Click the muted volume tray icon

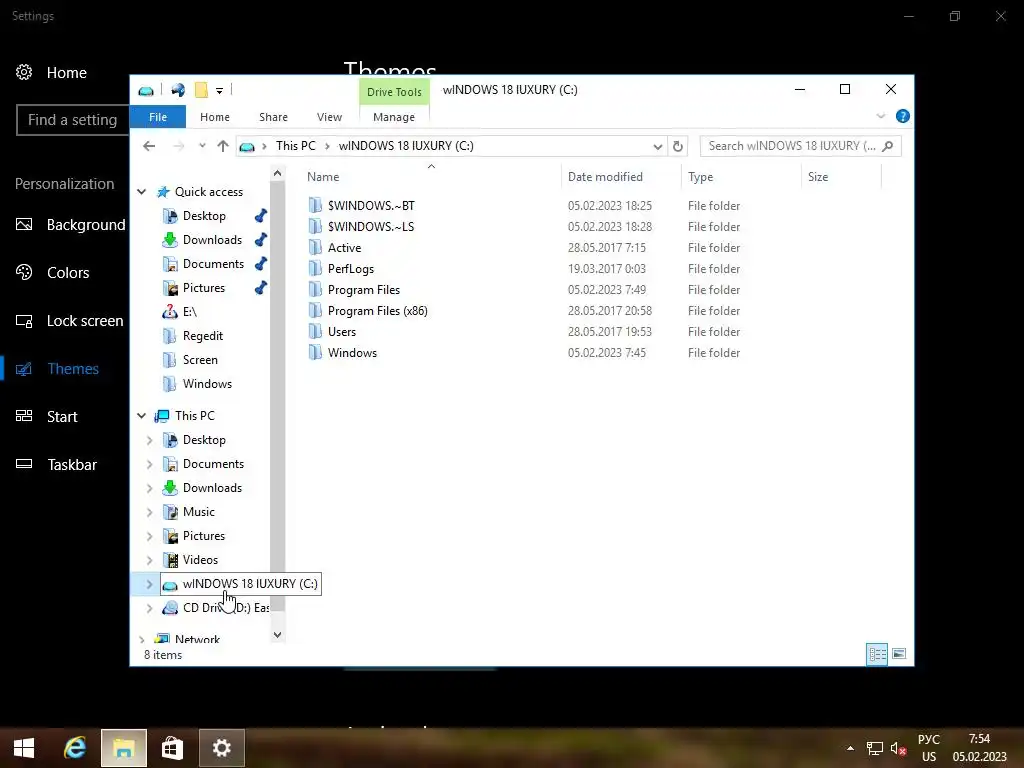tap(899, 748)
